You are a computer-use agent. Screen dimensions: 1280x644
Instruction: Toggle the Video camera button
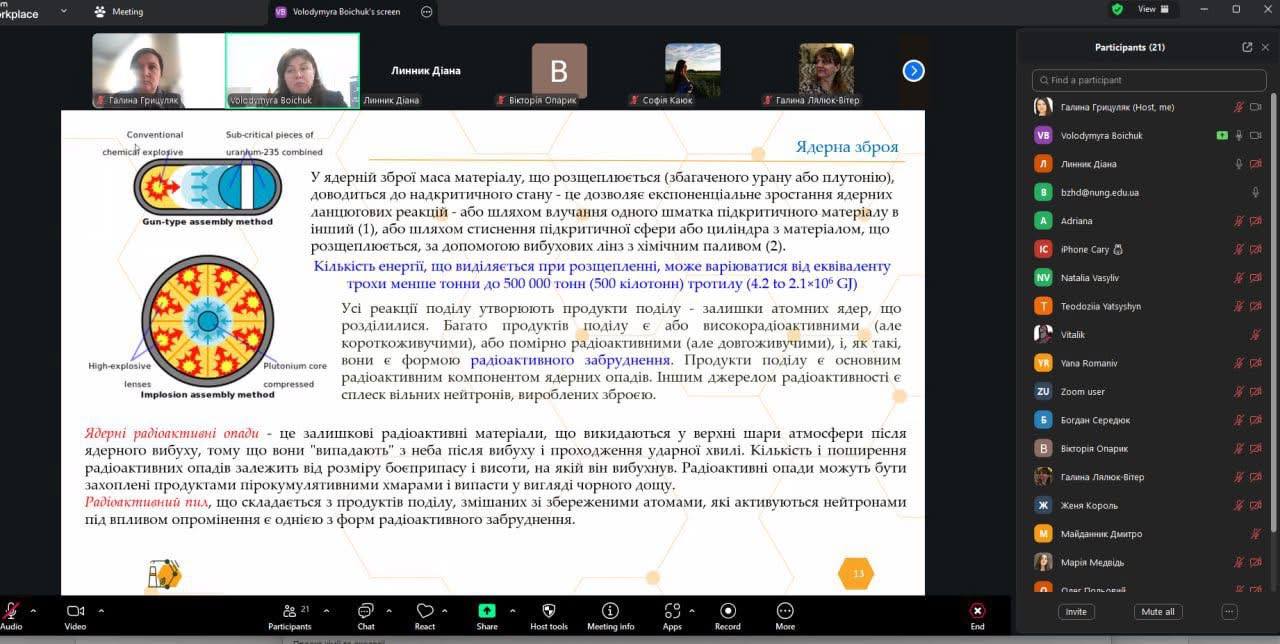click(75, 611)
